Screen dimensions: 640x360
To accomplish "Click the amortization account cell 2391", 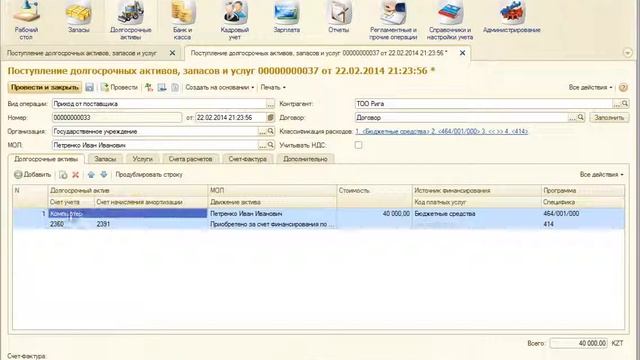I will tap(151, 224).
